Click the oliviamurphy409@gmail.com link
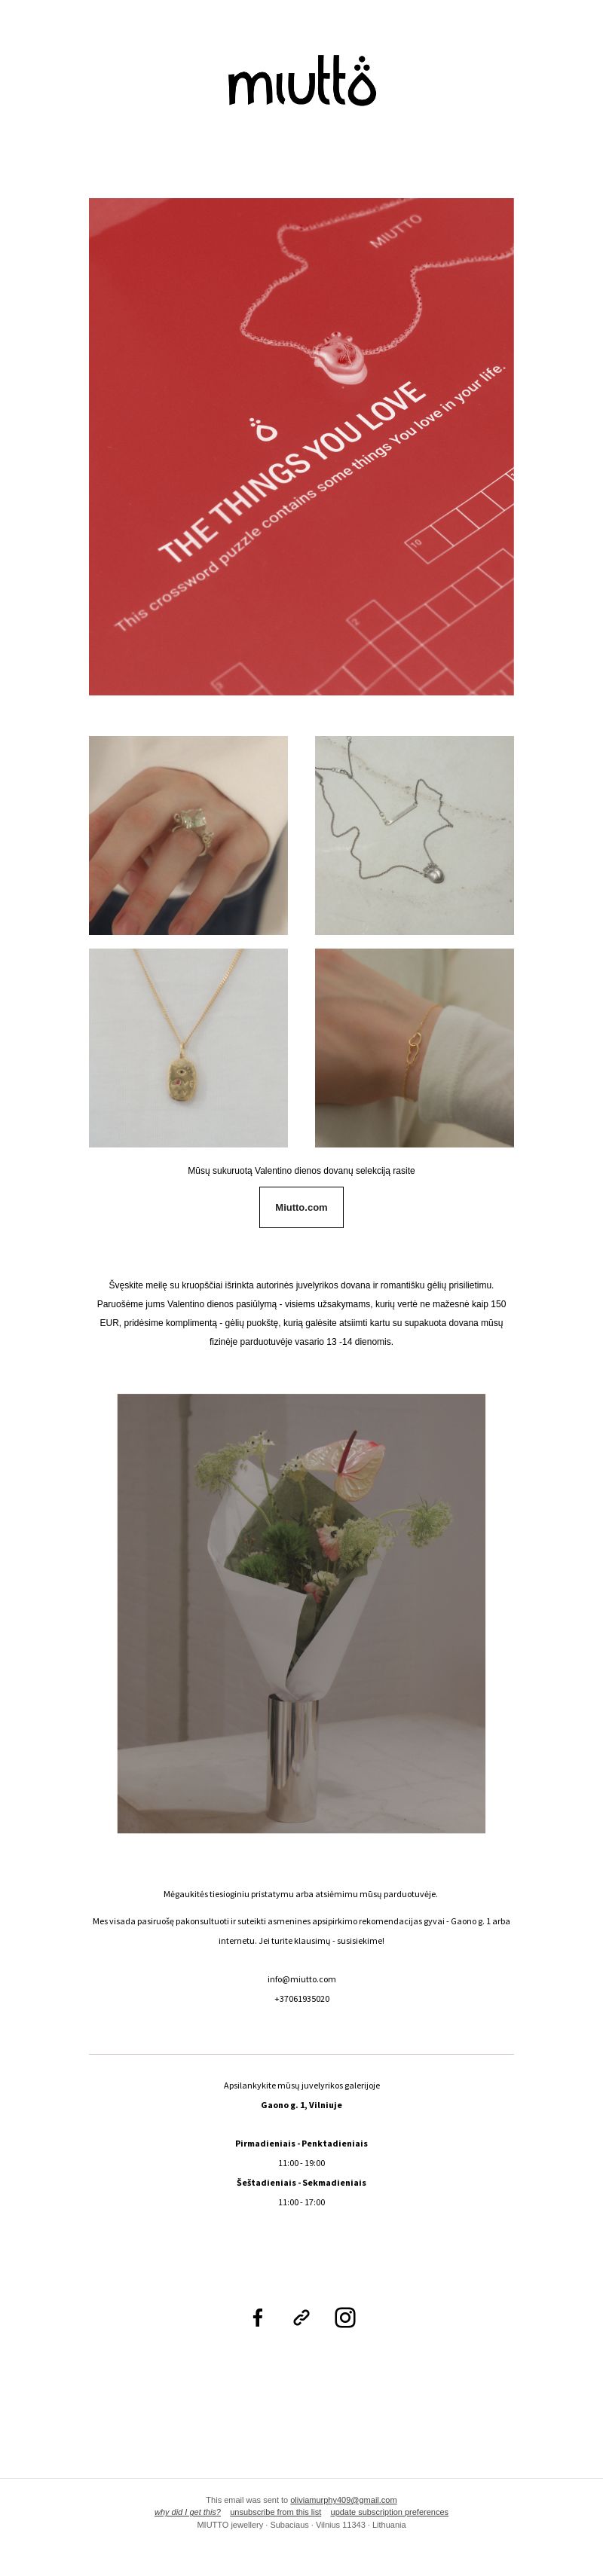603x2576 pixels. (x=343, y=2500)
